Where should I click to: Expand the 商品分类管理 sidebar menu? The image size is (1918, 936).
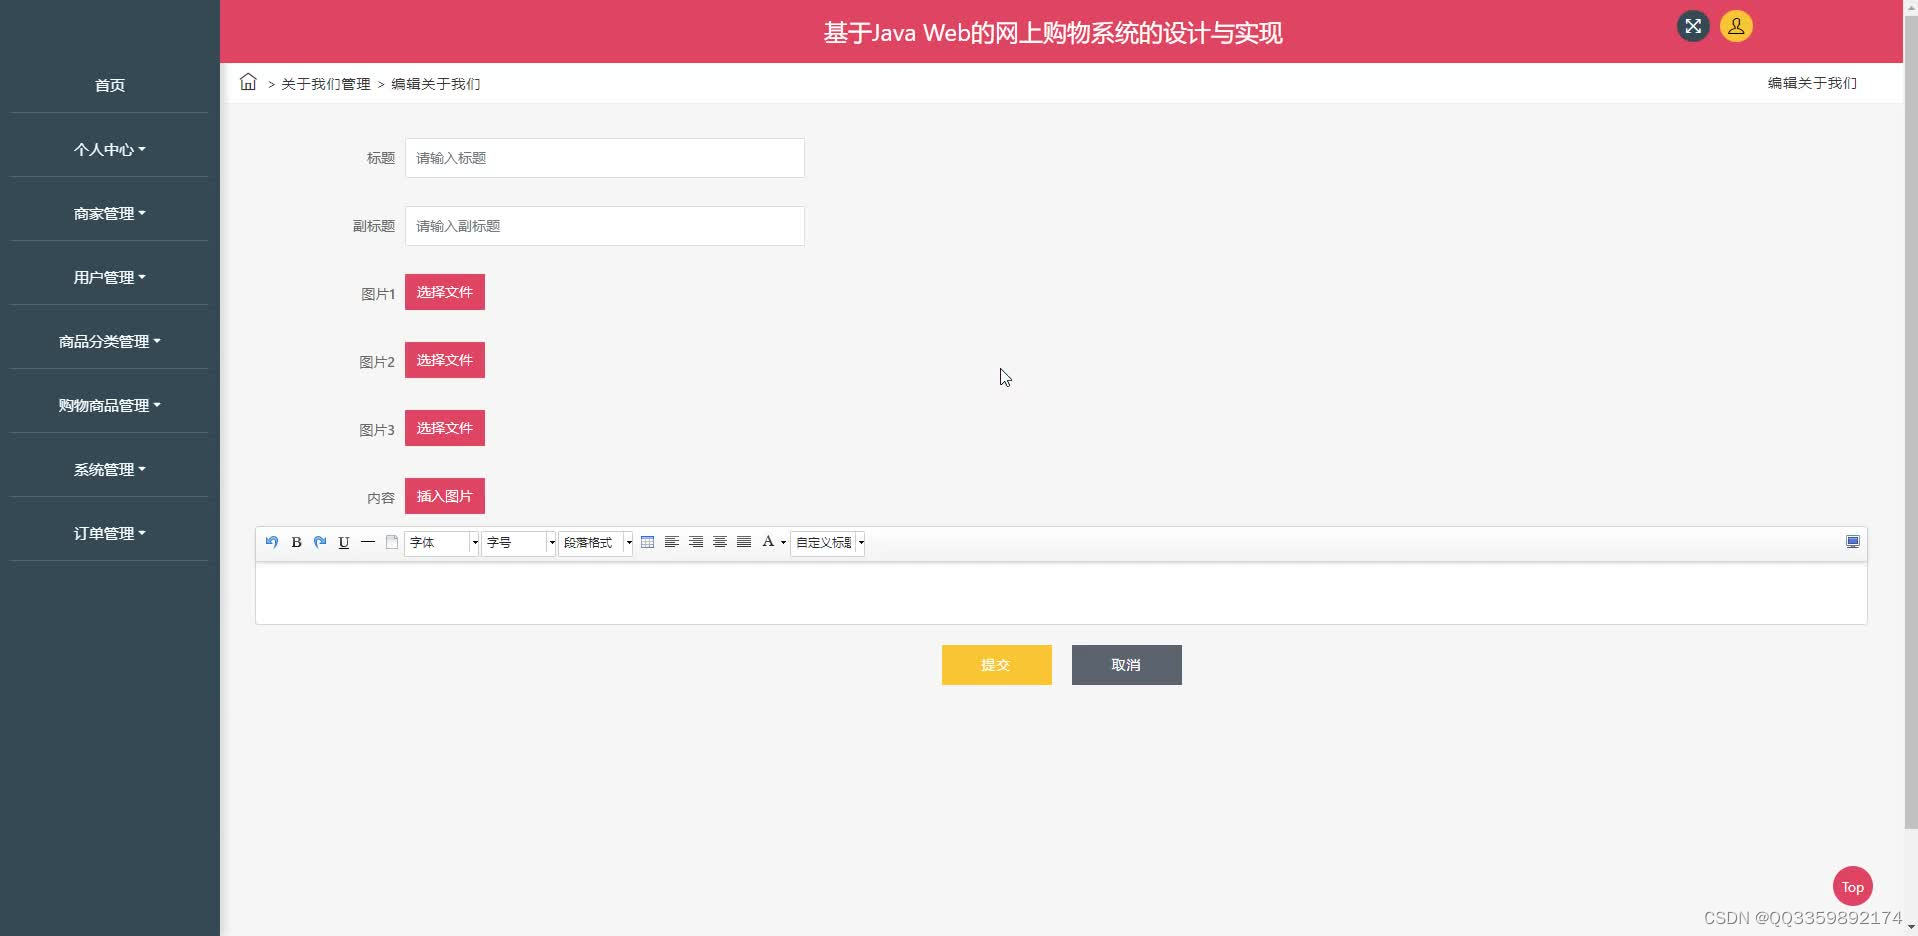tap(109, 341)
